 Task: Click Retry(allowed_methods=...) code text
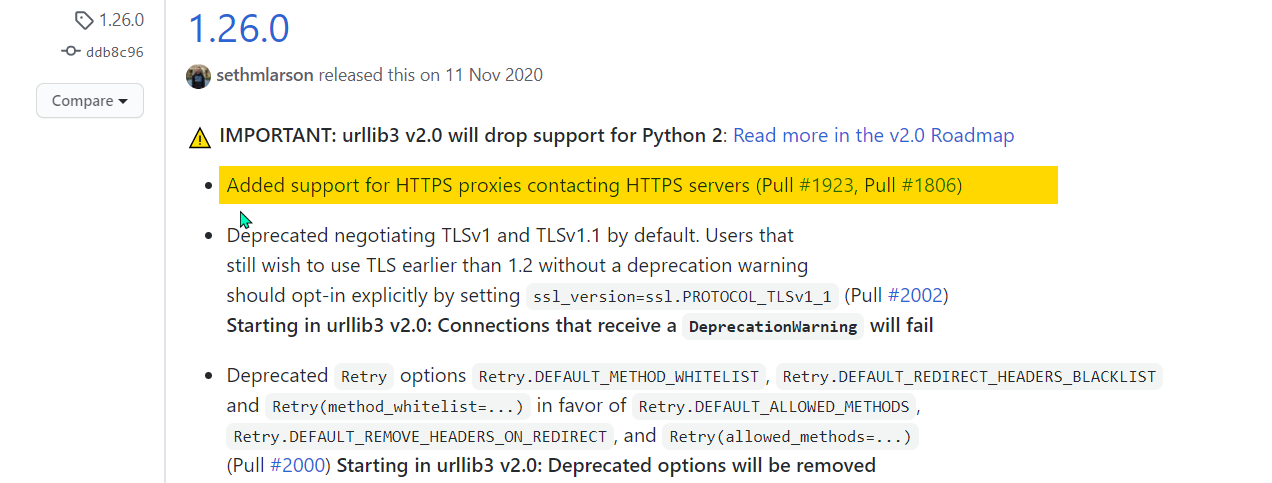pos(790,437)
